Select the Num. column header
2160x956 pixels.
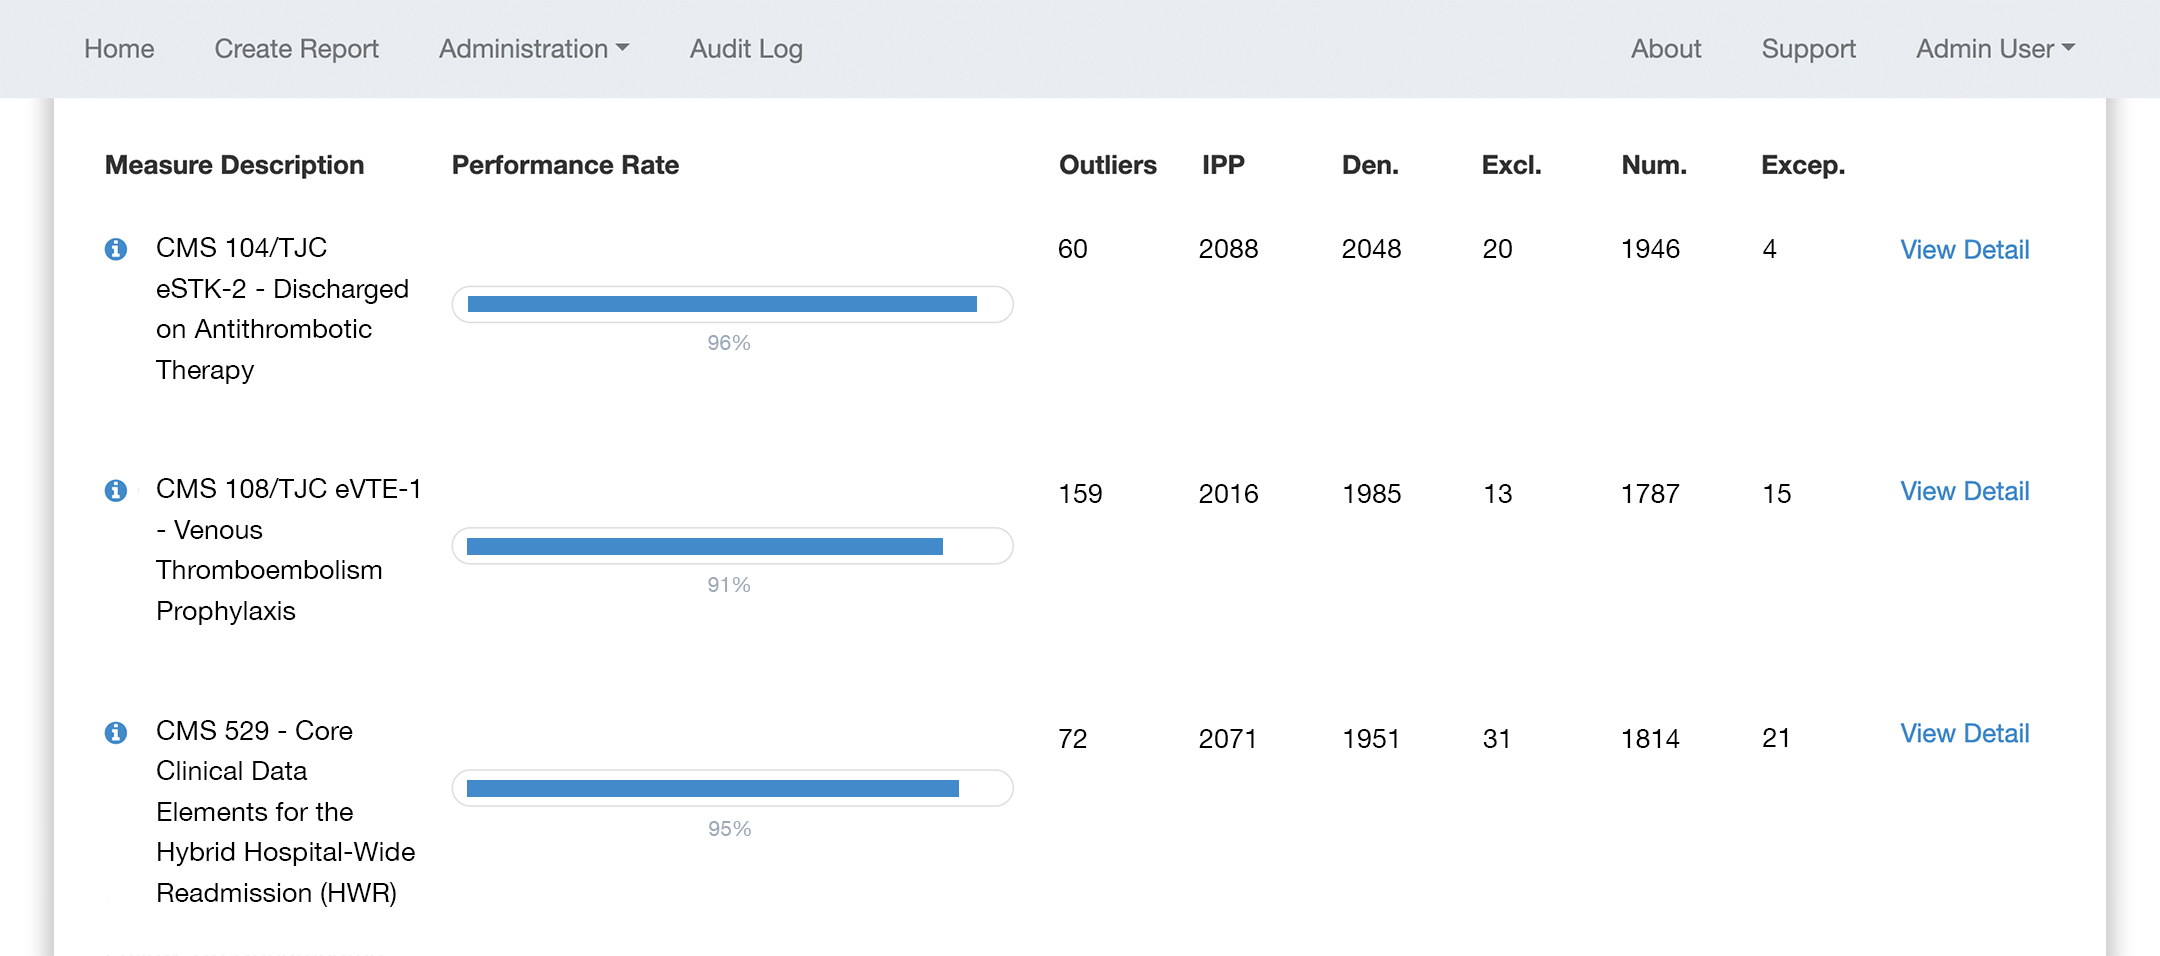coord(1654,165)
